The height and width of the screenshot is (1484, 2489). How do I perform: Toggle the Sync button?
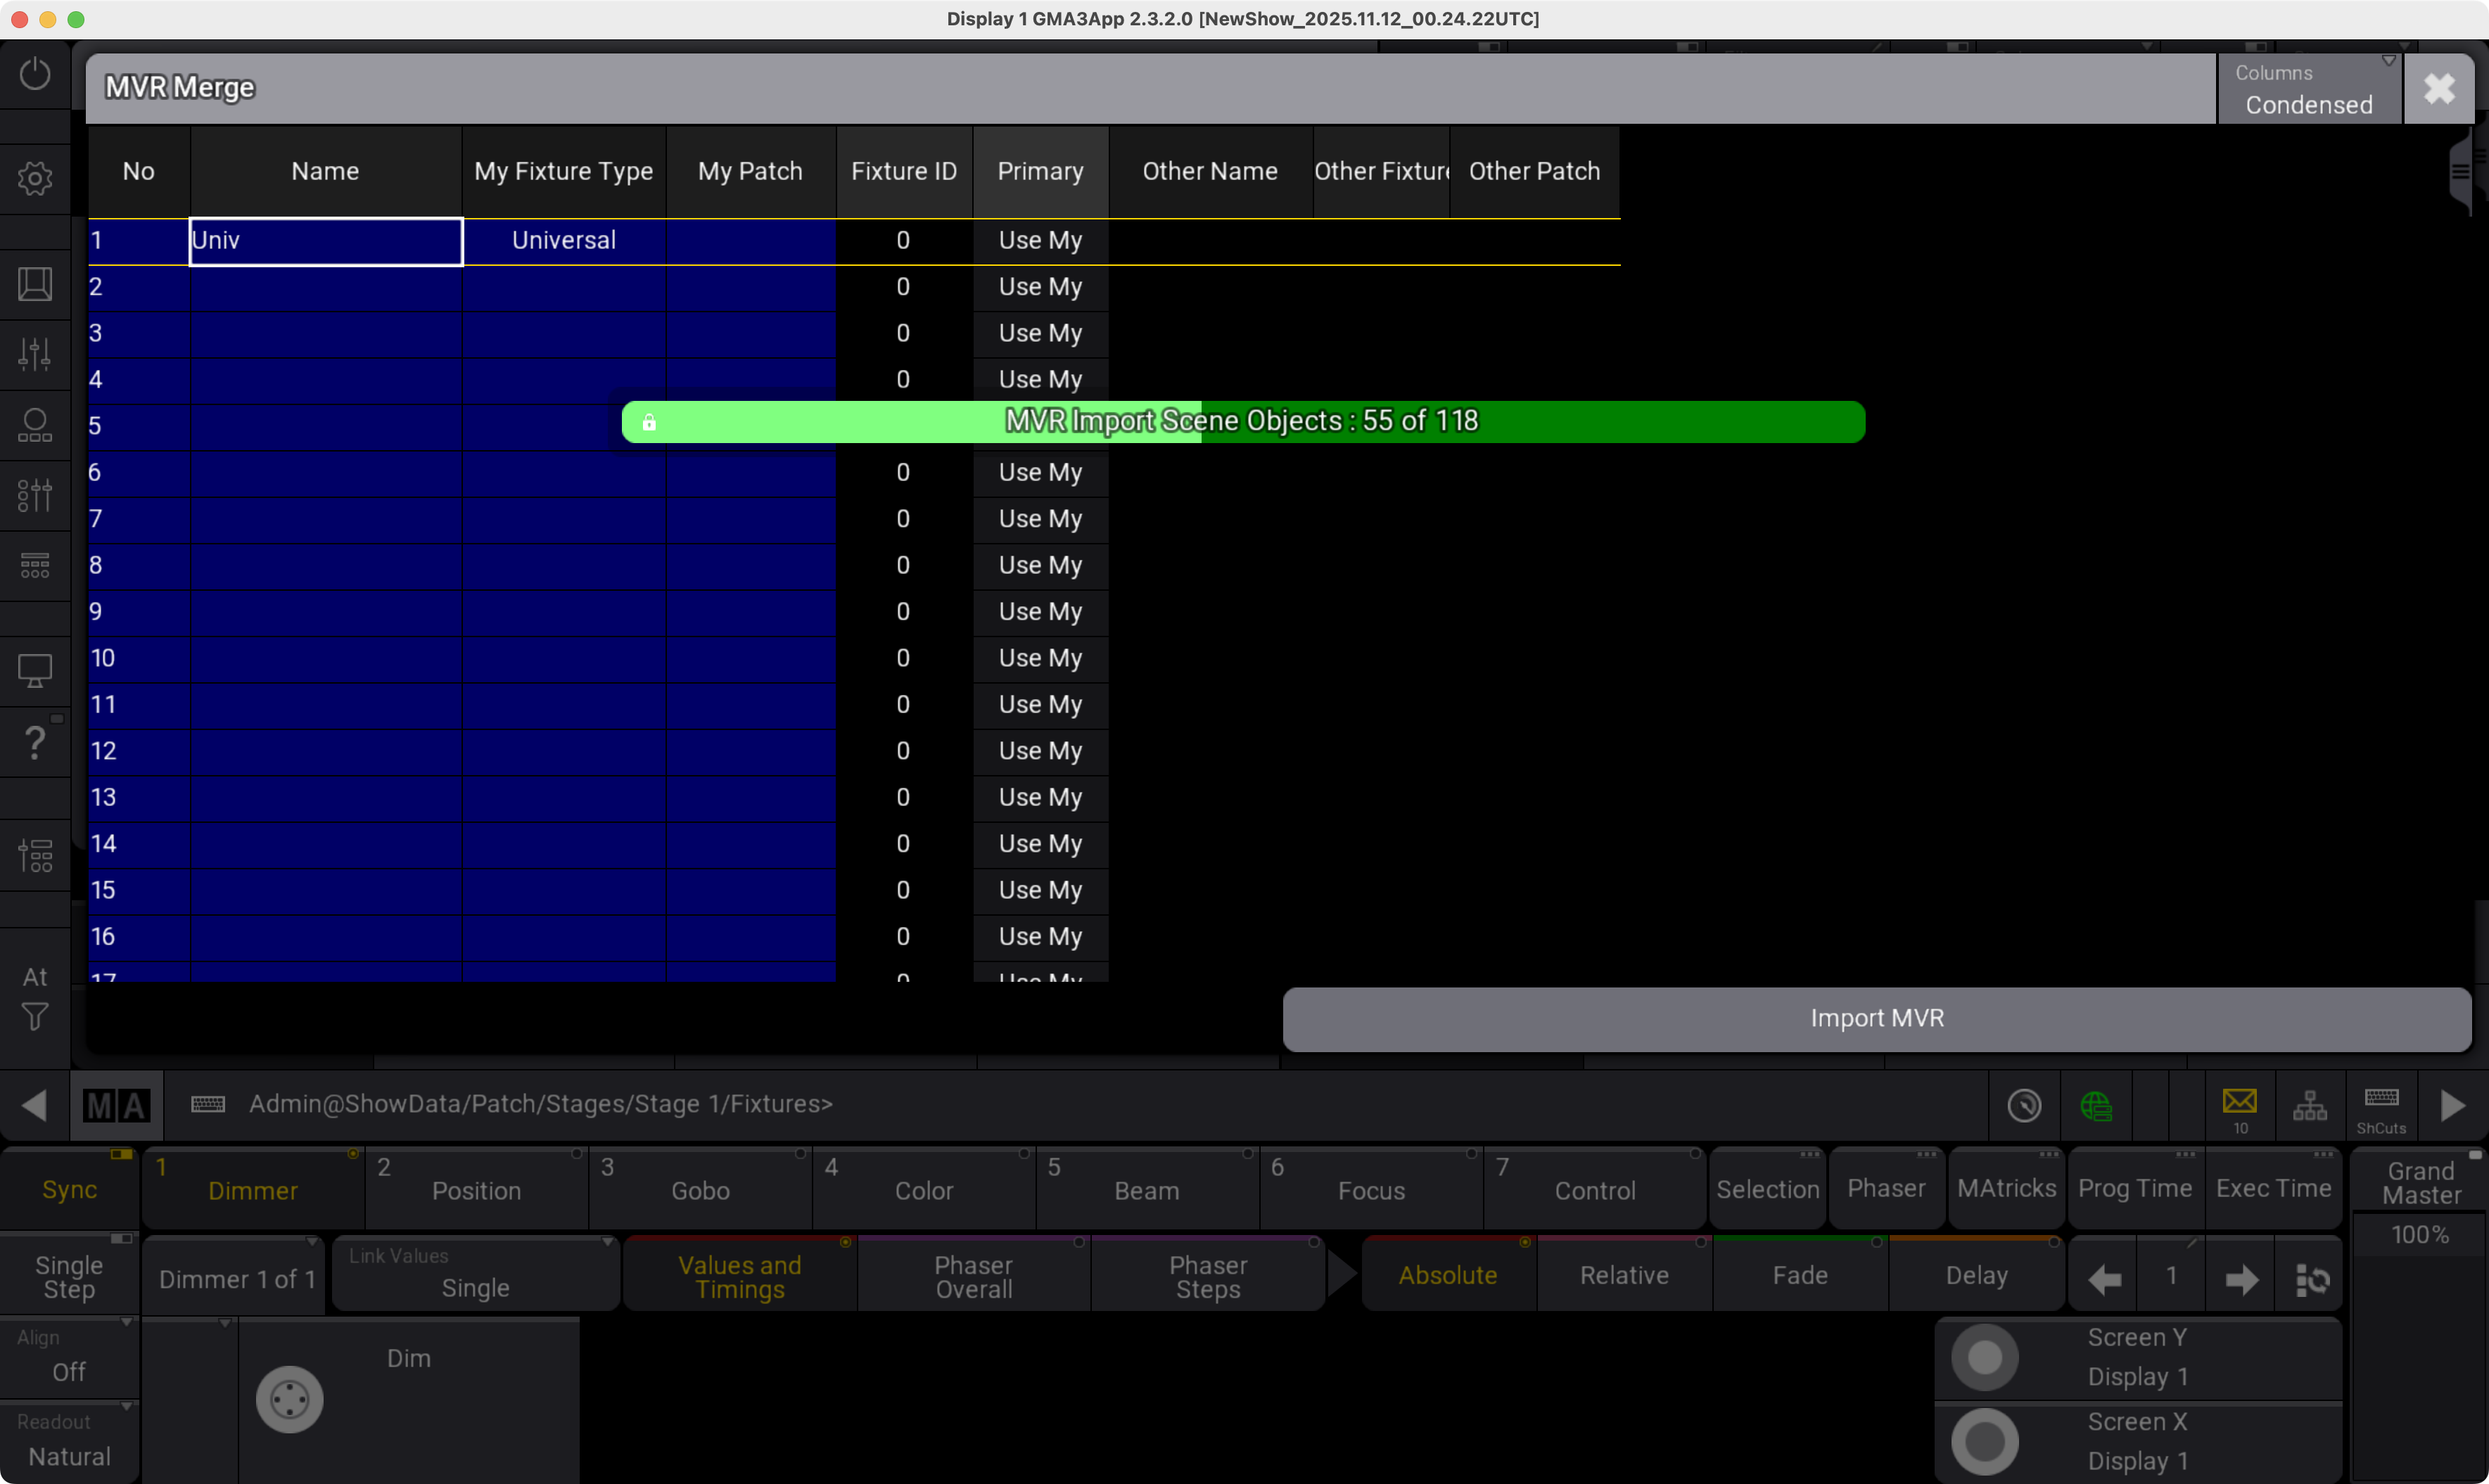click(69, 1189)
